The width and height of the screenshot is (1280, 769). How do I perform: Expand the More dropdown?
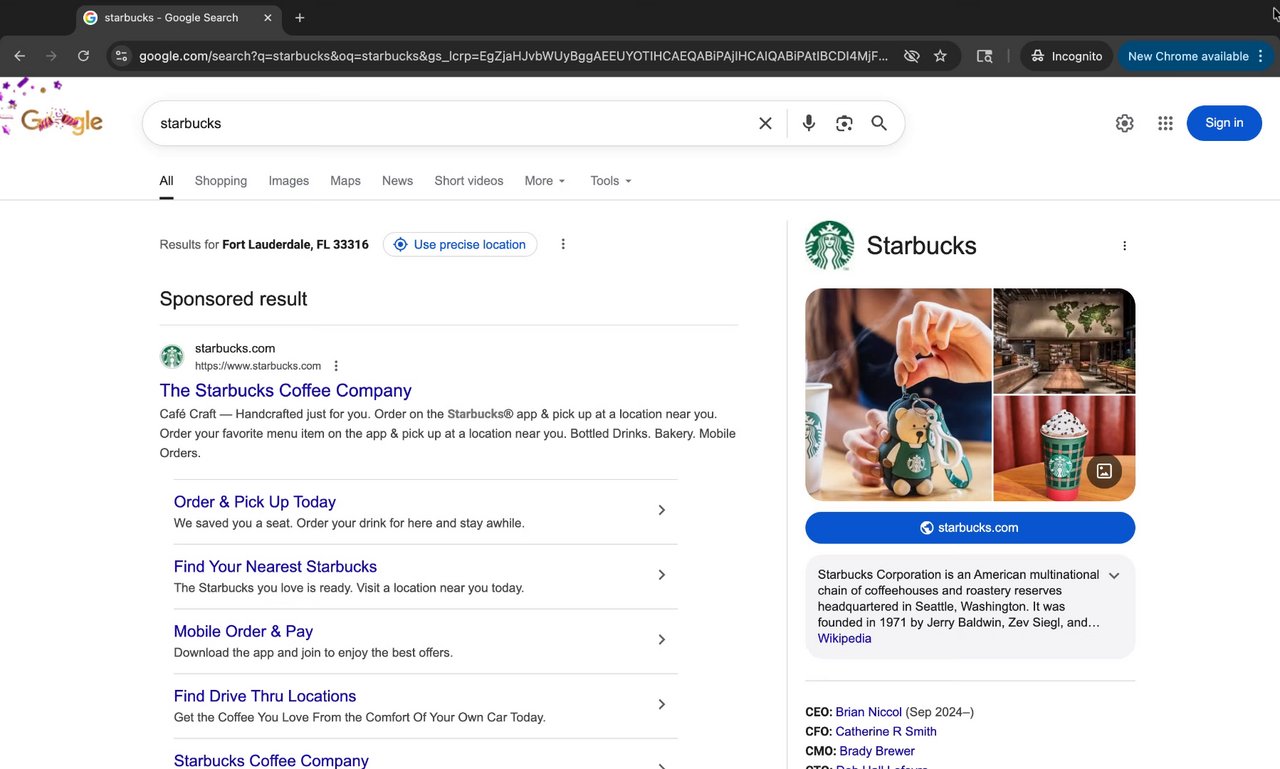[x=545, y=181]
